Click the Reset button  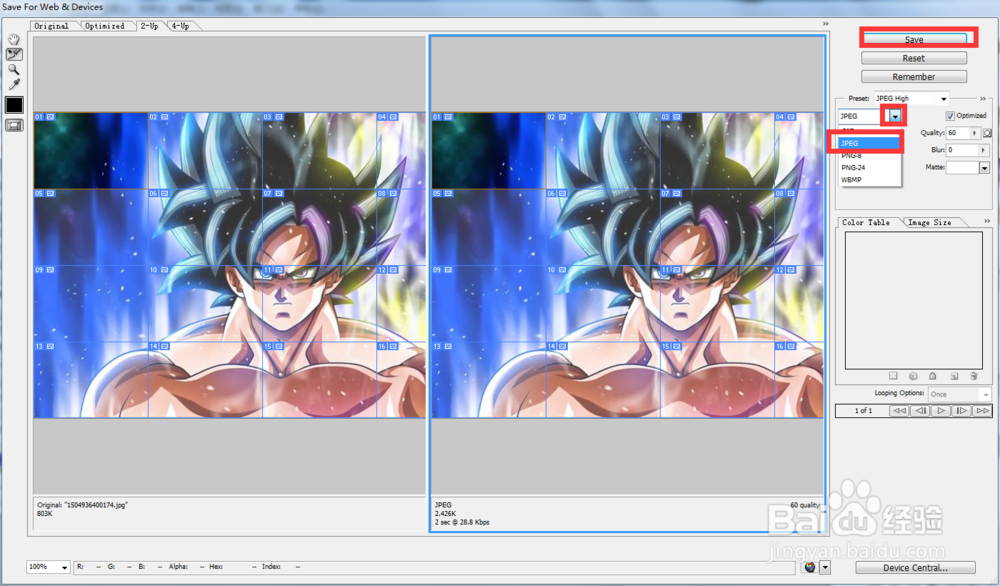pos(914,58)
